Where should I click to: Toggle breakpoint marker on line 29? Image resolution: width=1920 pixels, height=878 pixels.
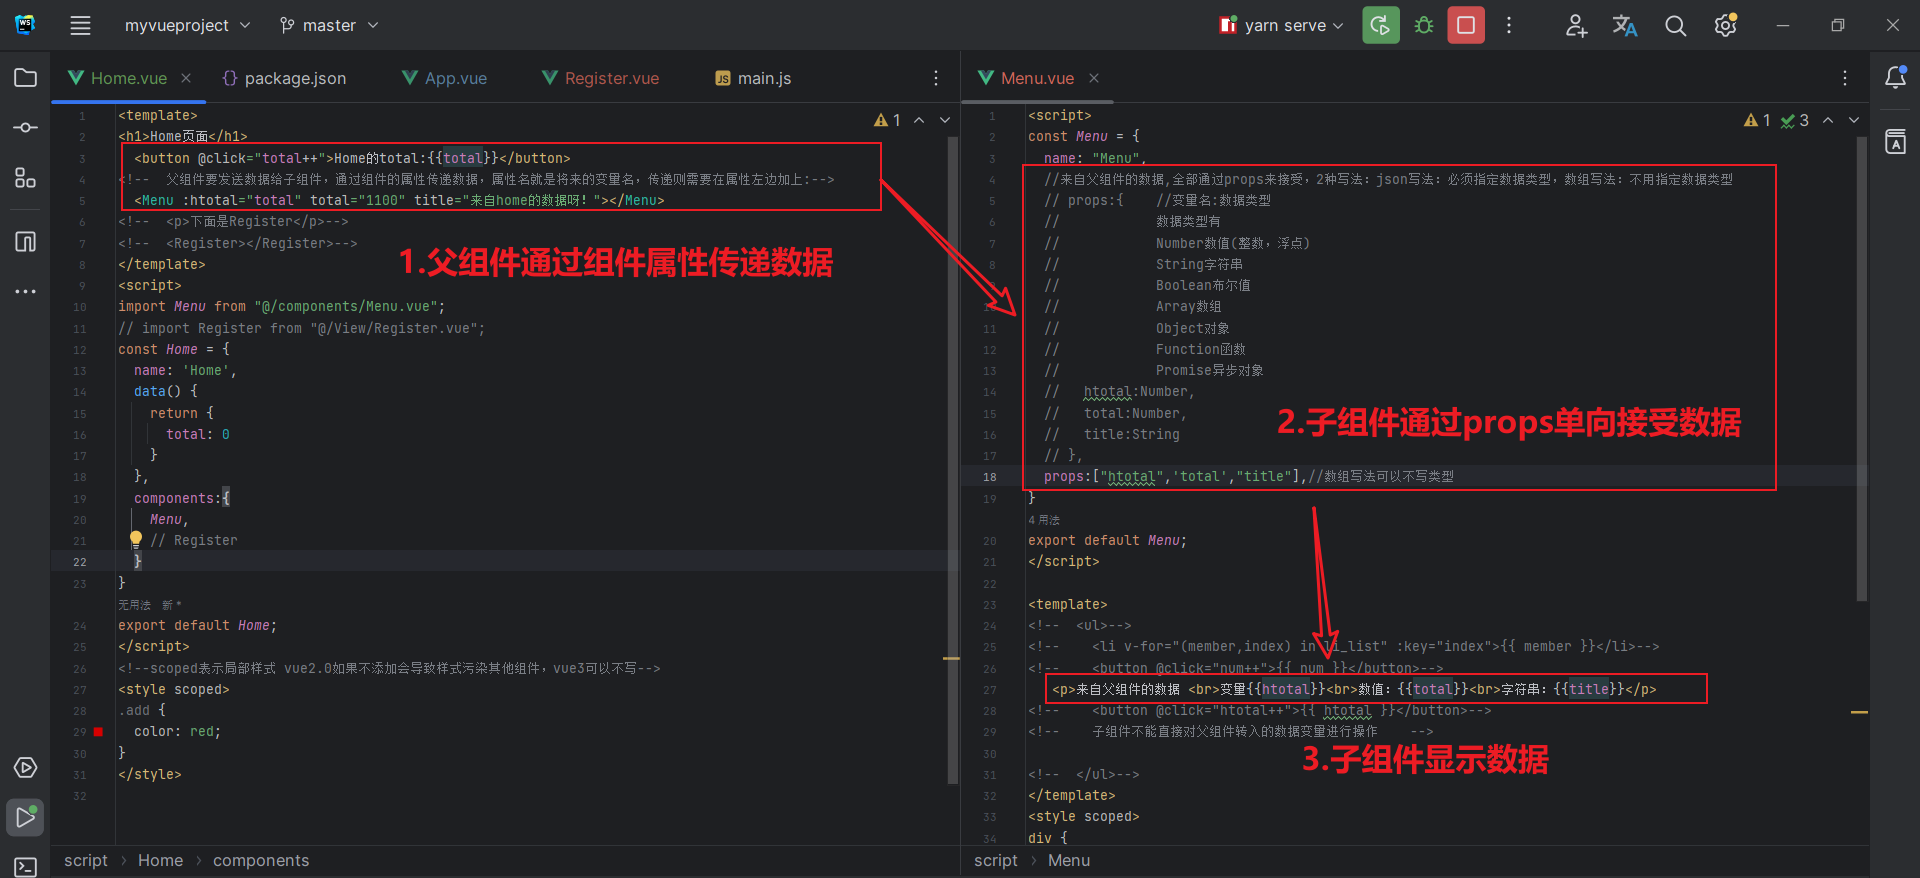point(98,732)
